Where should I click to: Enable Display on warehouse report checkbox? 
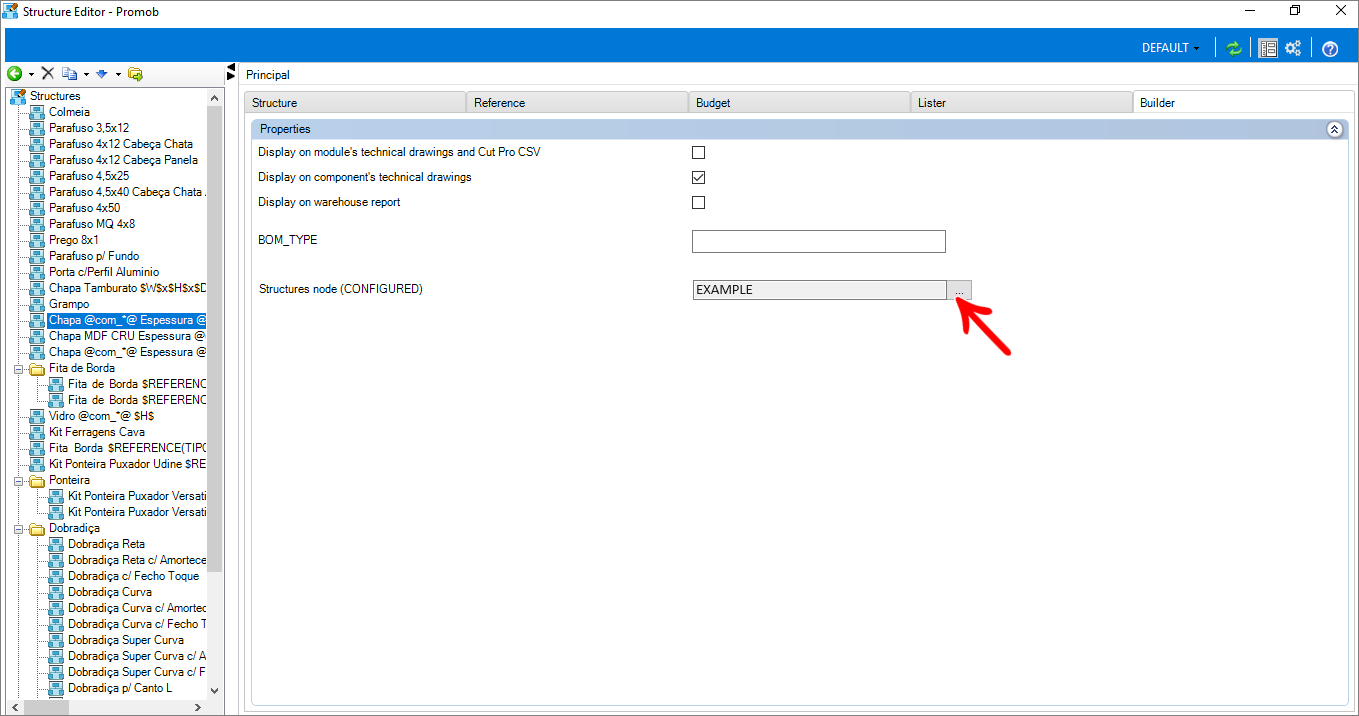point(699,203)
